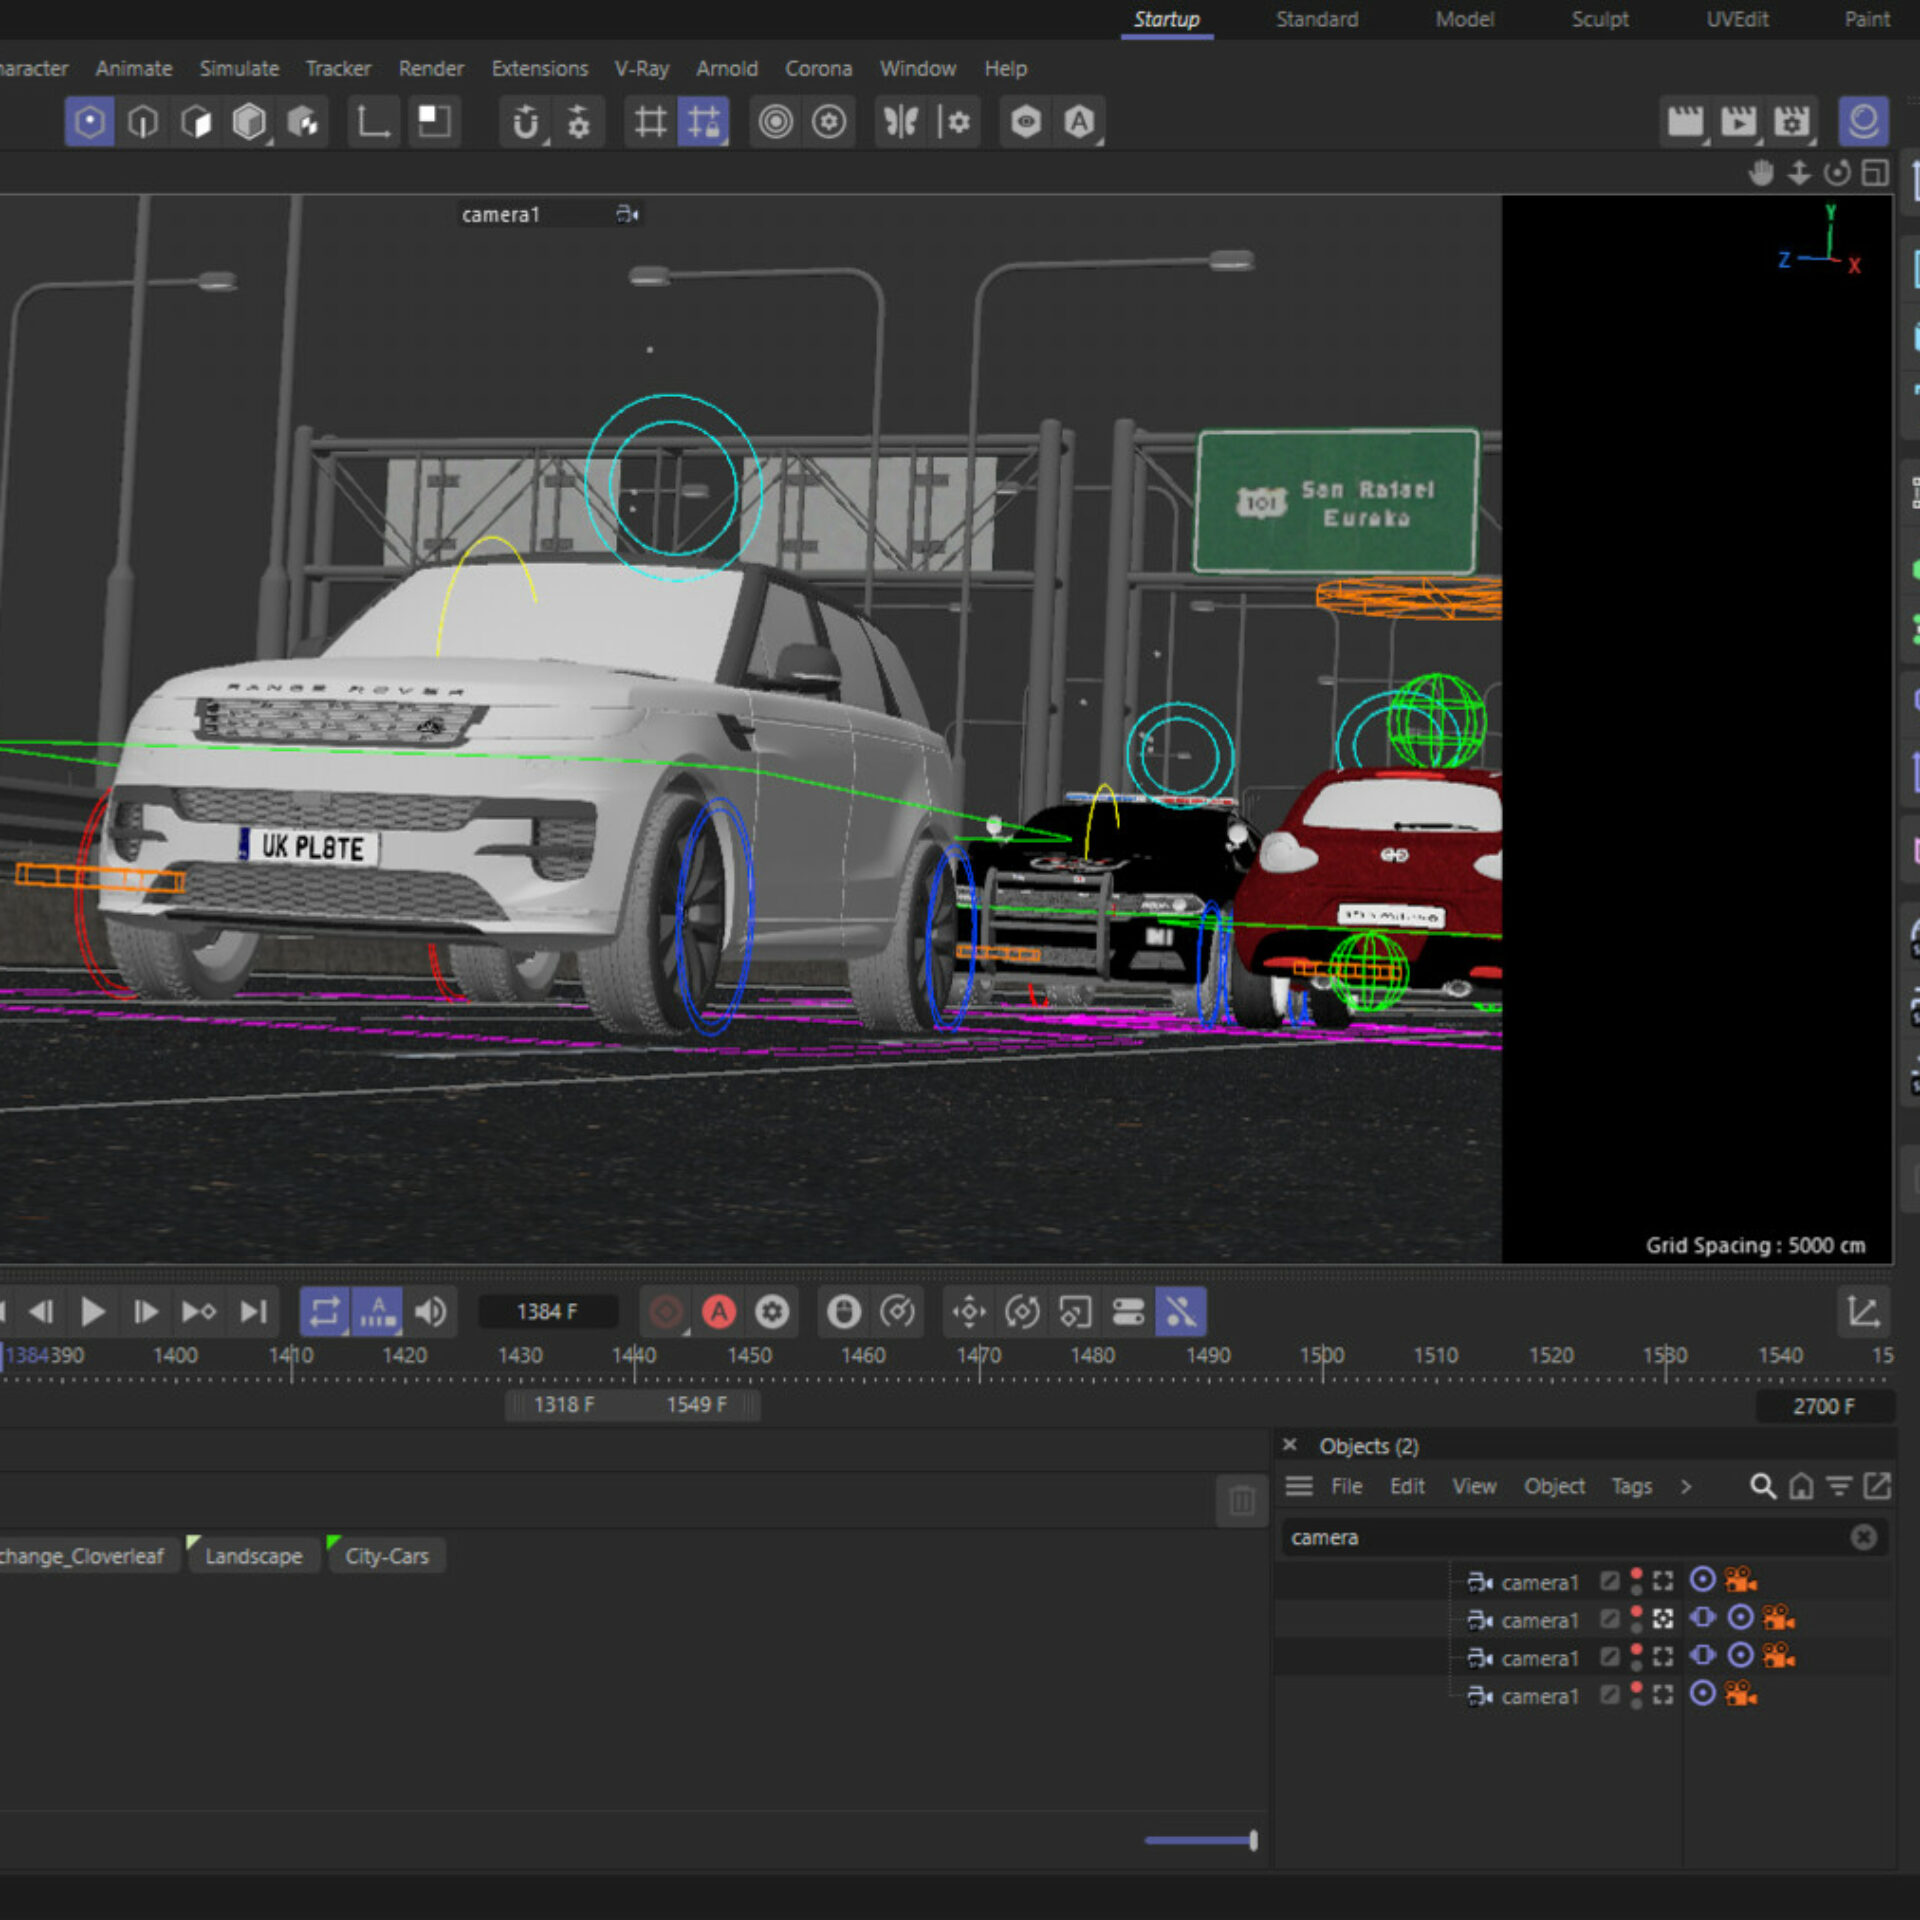
Task: Open the Model mode cube options
Action: tap(249, 122)
